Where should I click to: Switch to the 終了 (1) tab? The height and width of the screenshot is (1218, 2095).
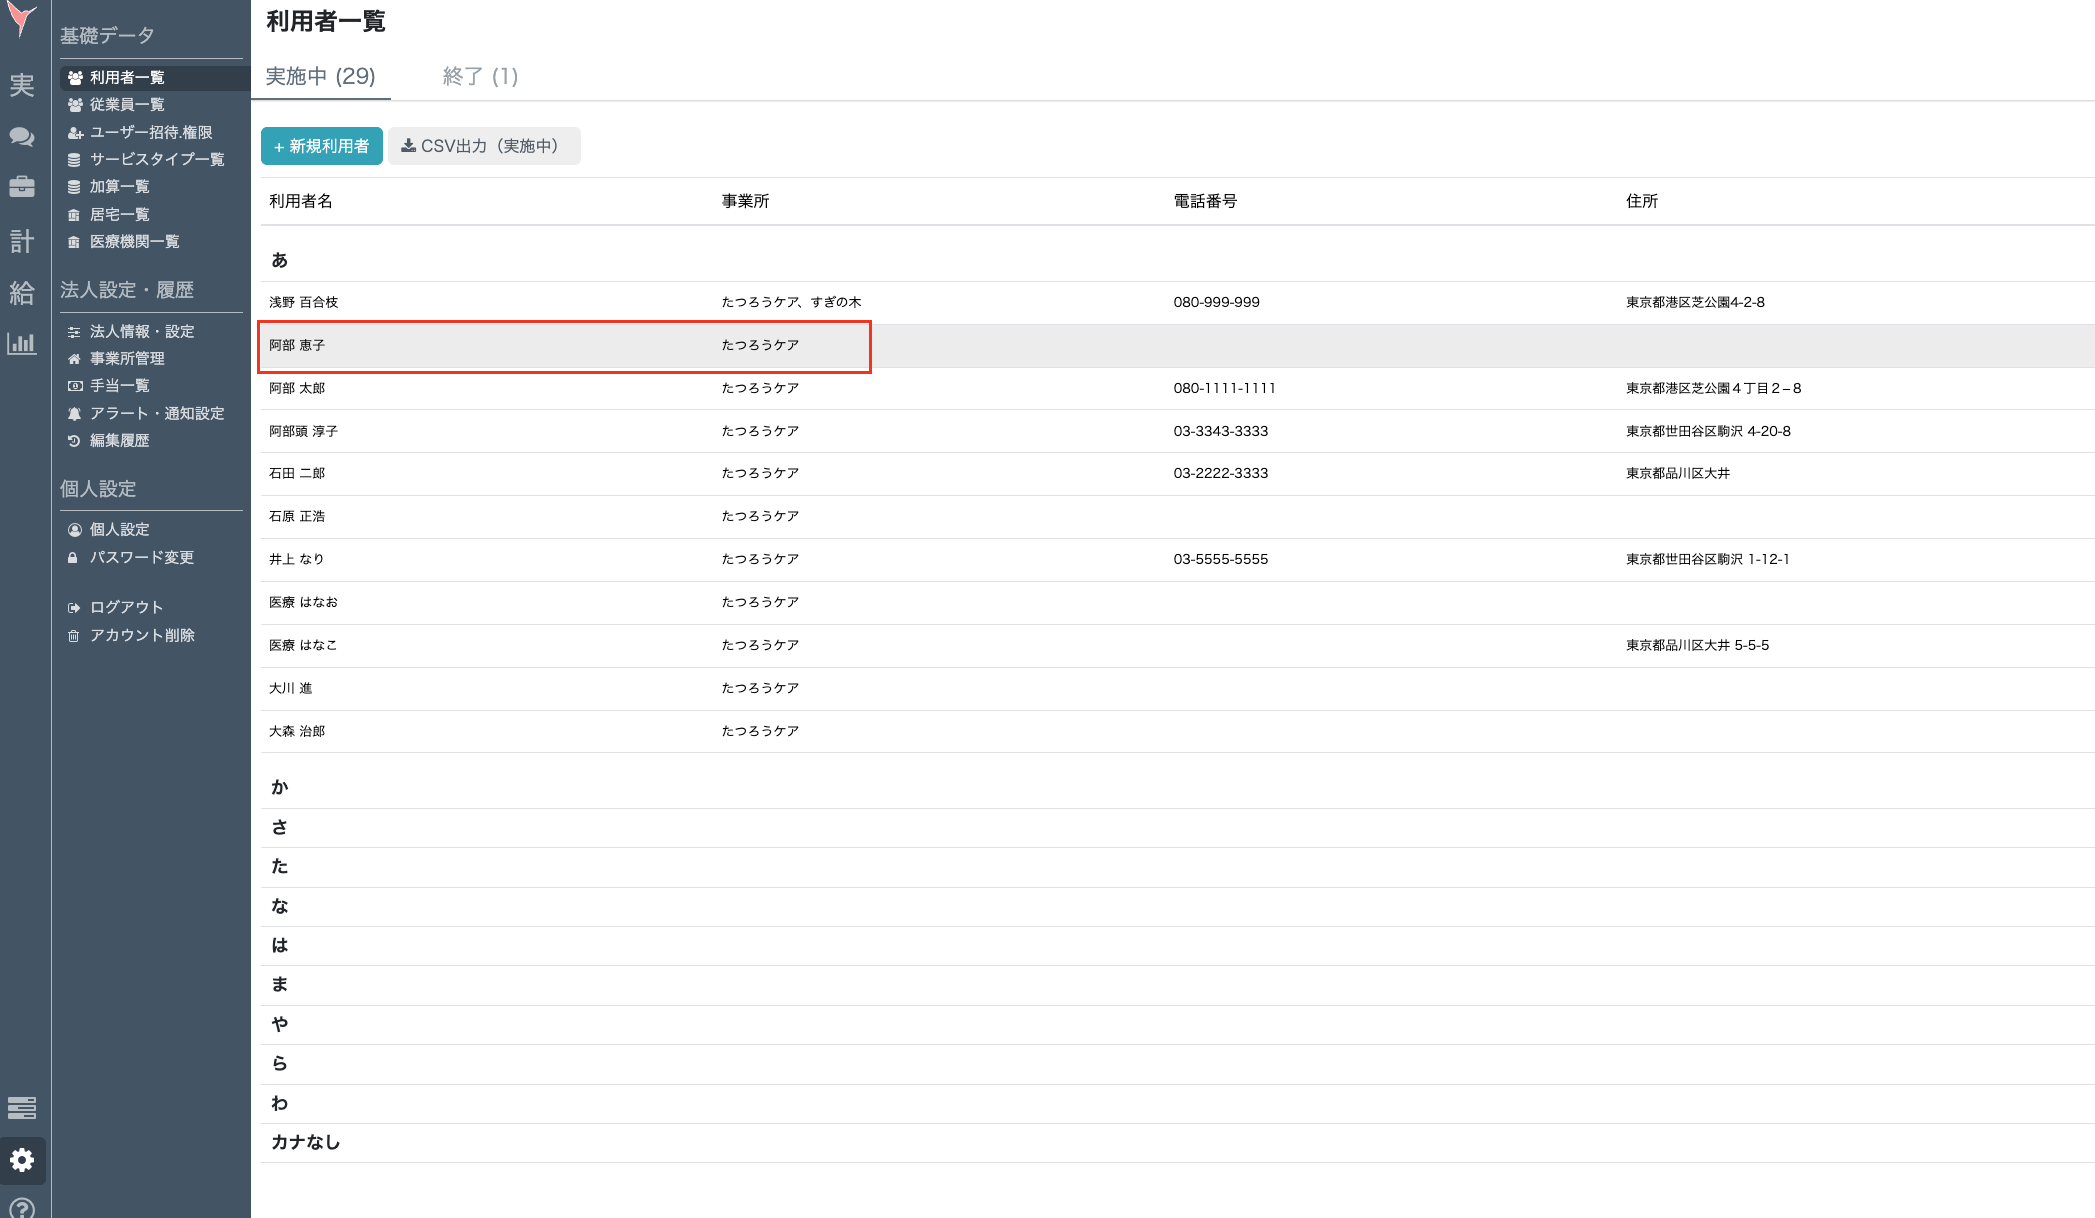(x=480, y=76)
